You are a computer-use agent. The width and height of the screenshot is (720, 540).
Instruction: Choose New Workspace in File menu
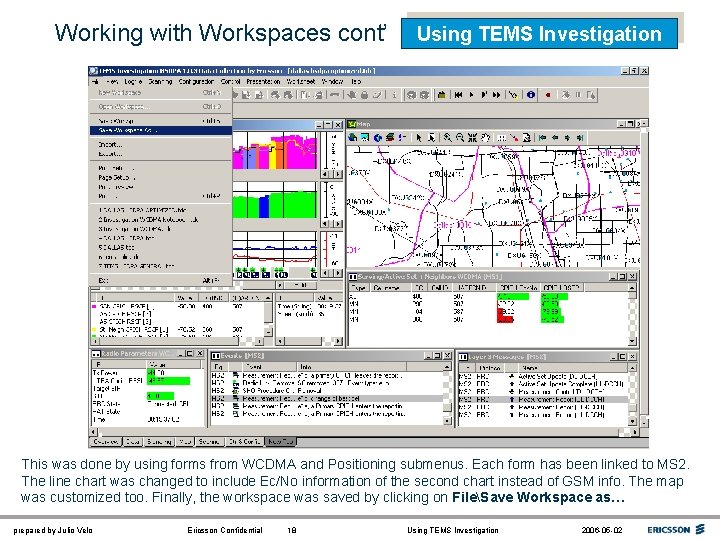[161, 93]
